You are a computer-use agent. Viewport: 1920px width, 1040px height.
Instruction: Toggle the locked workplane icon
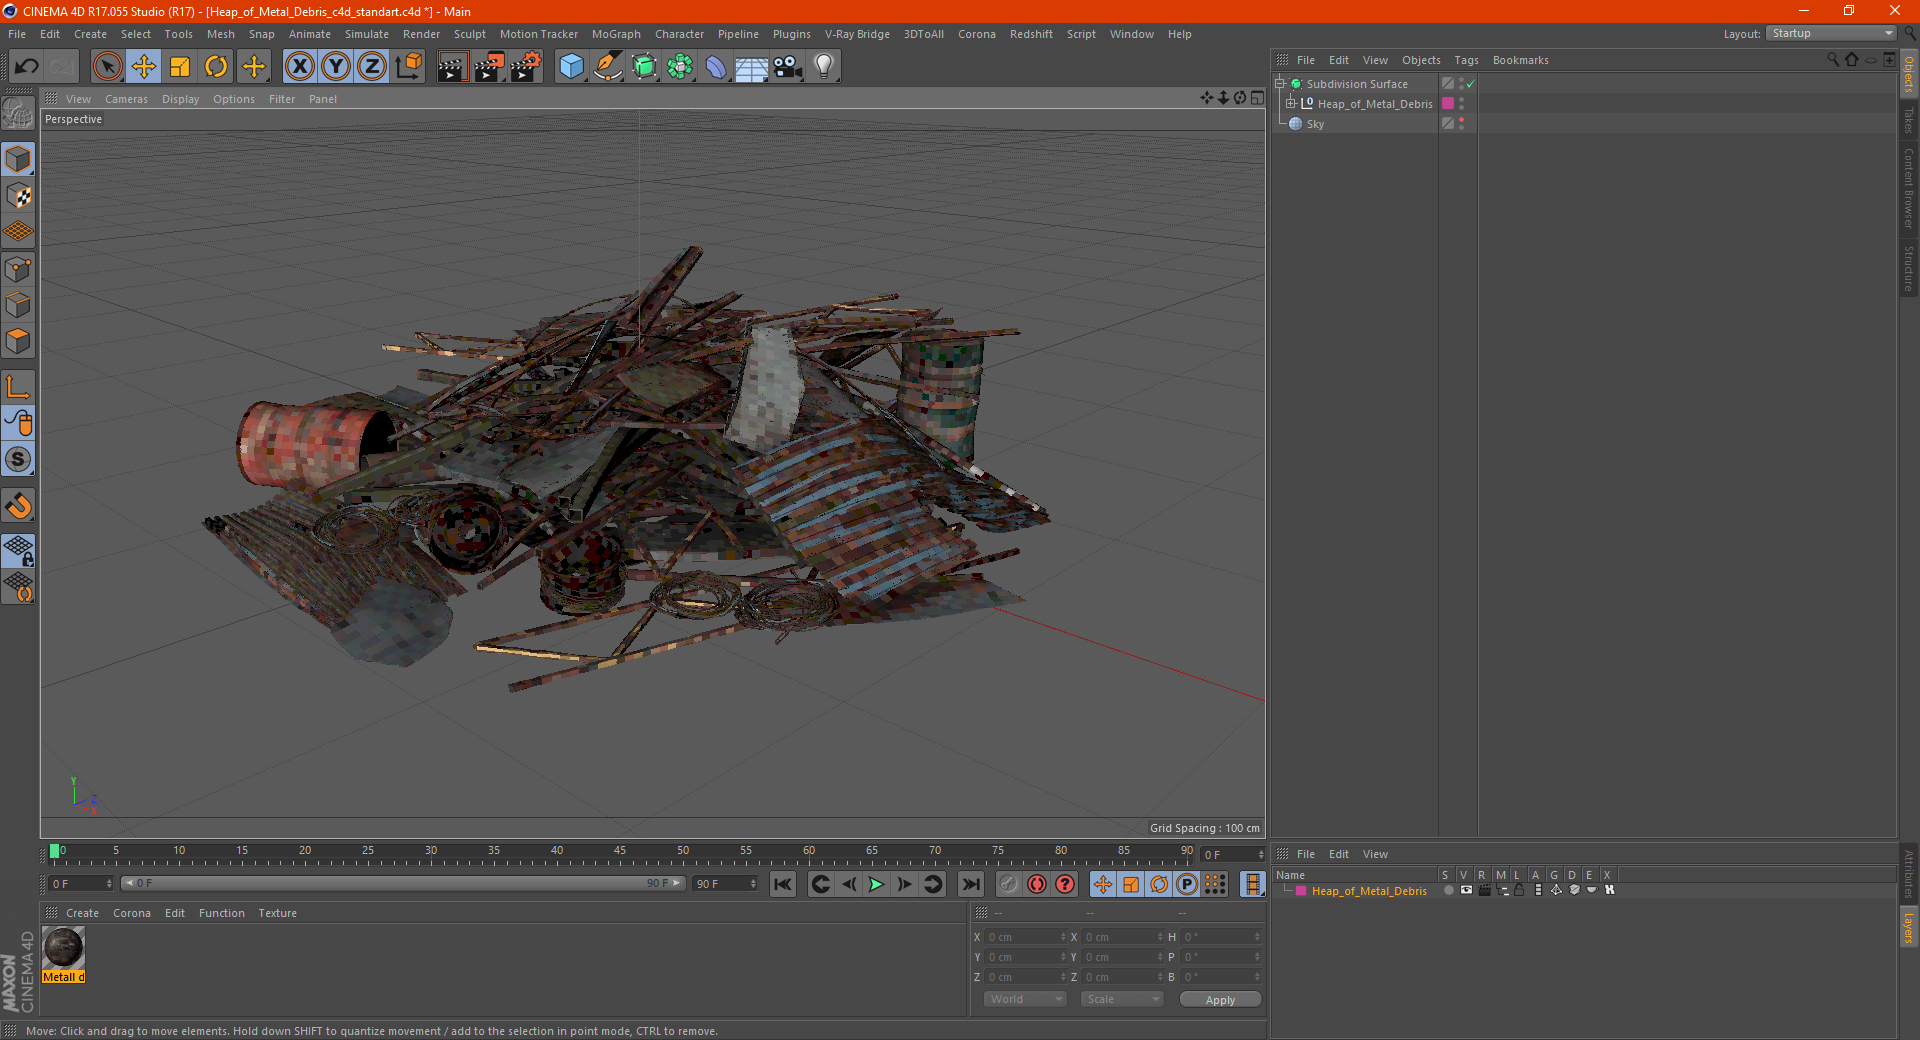coord(18,551)
